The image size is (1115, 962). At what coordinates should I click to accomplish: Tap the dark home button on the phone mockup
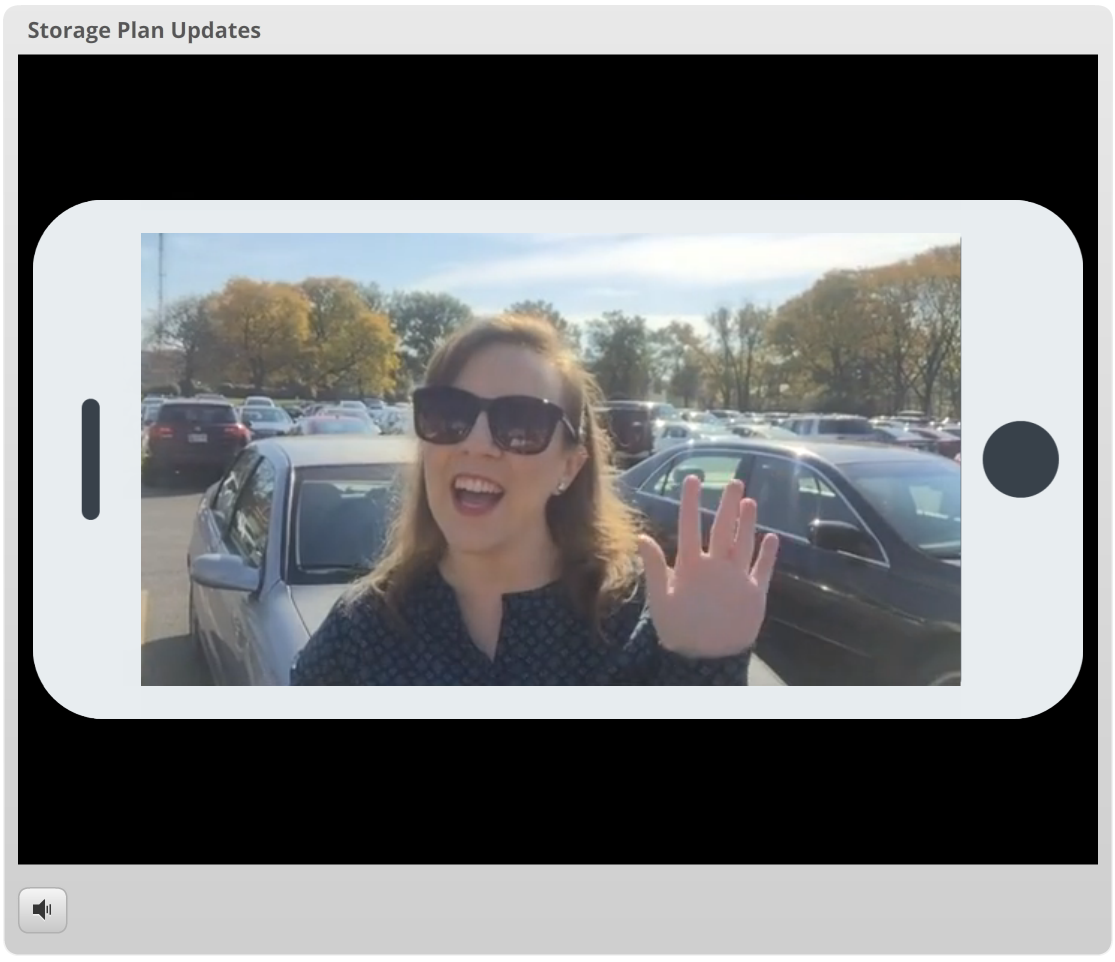click(1021, 460)
